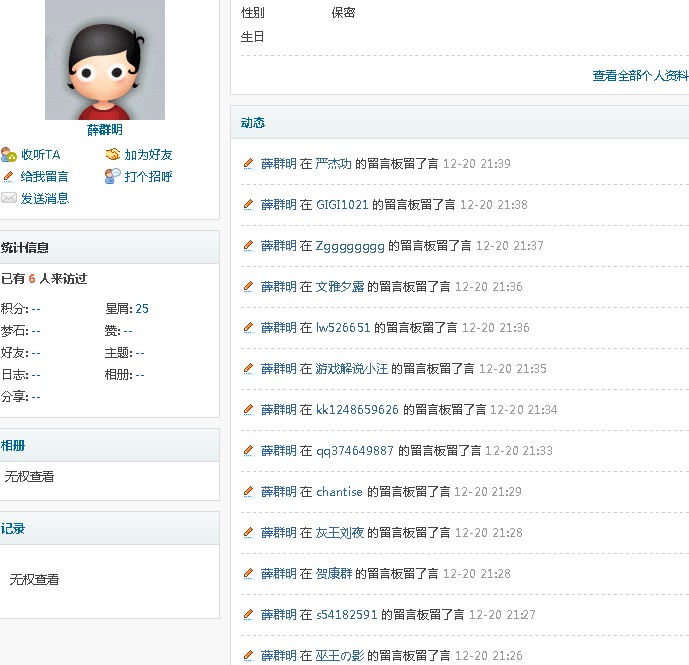Open chantise user profile link
689x665 pixels.
[x=339, y=492]
